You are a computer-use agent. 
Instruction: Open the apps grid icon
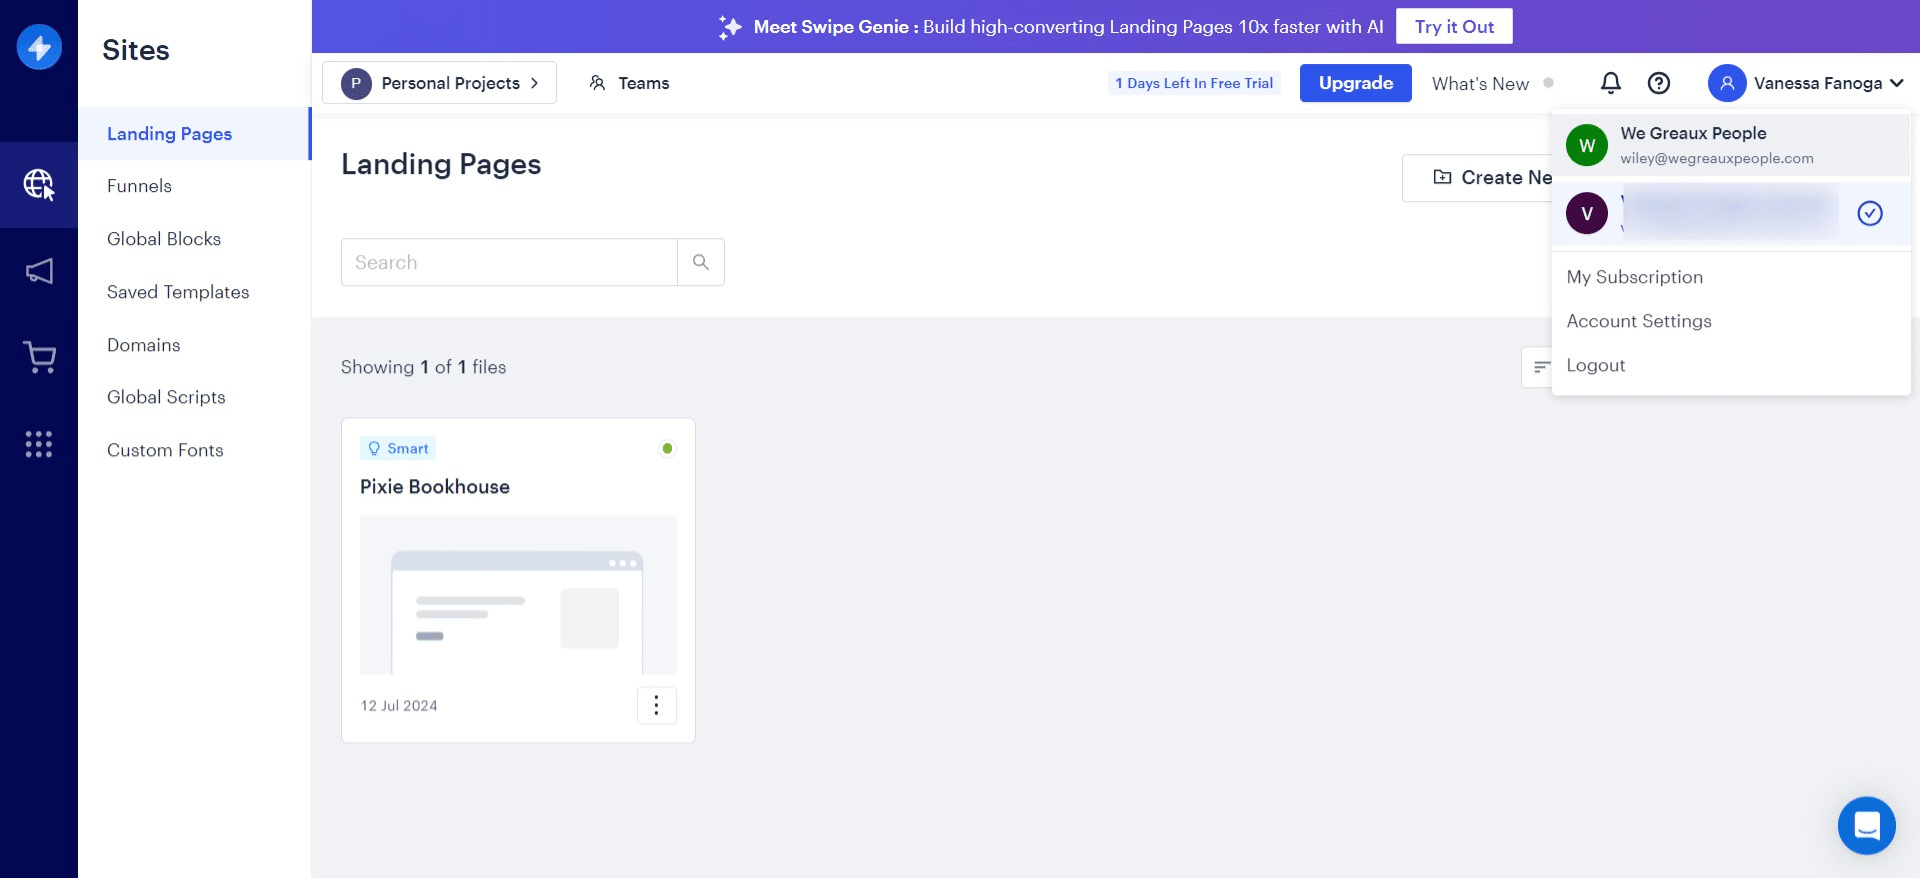pos(39,444)
